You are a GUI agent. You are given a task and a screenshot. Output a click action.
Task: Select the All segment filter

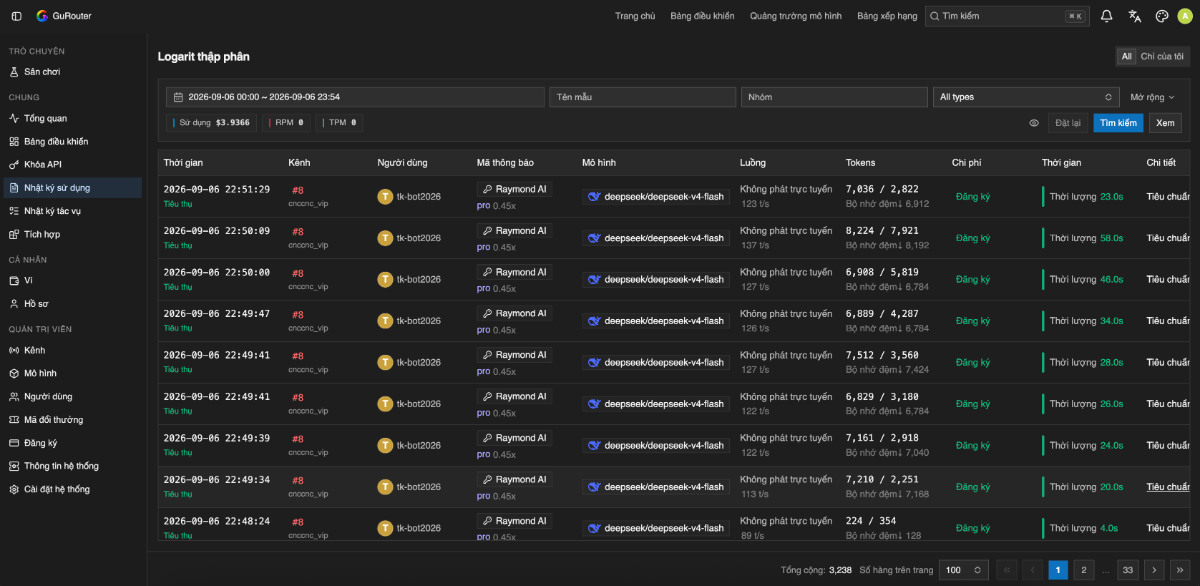[1126, 57]
